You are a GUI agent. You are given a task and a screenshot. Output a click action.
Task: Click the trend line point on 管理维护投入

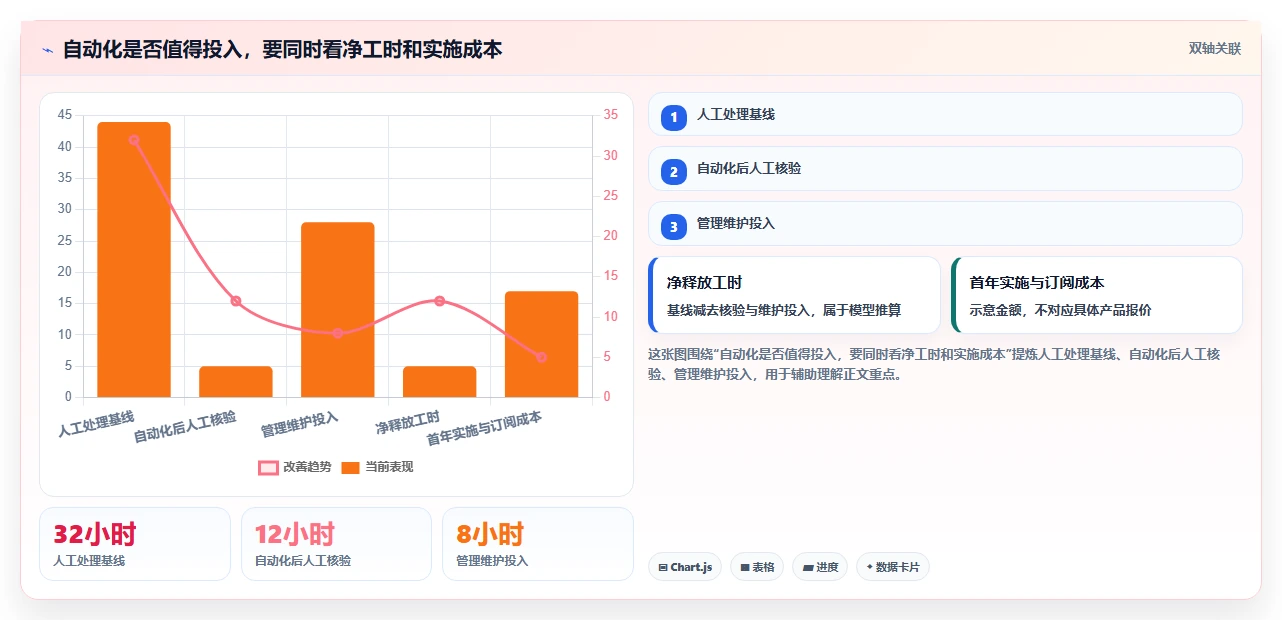click(x=338, y=333)
